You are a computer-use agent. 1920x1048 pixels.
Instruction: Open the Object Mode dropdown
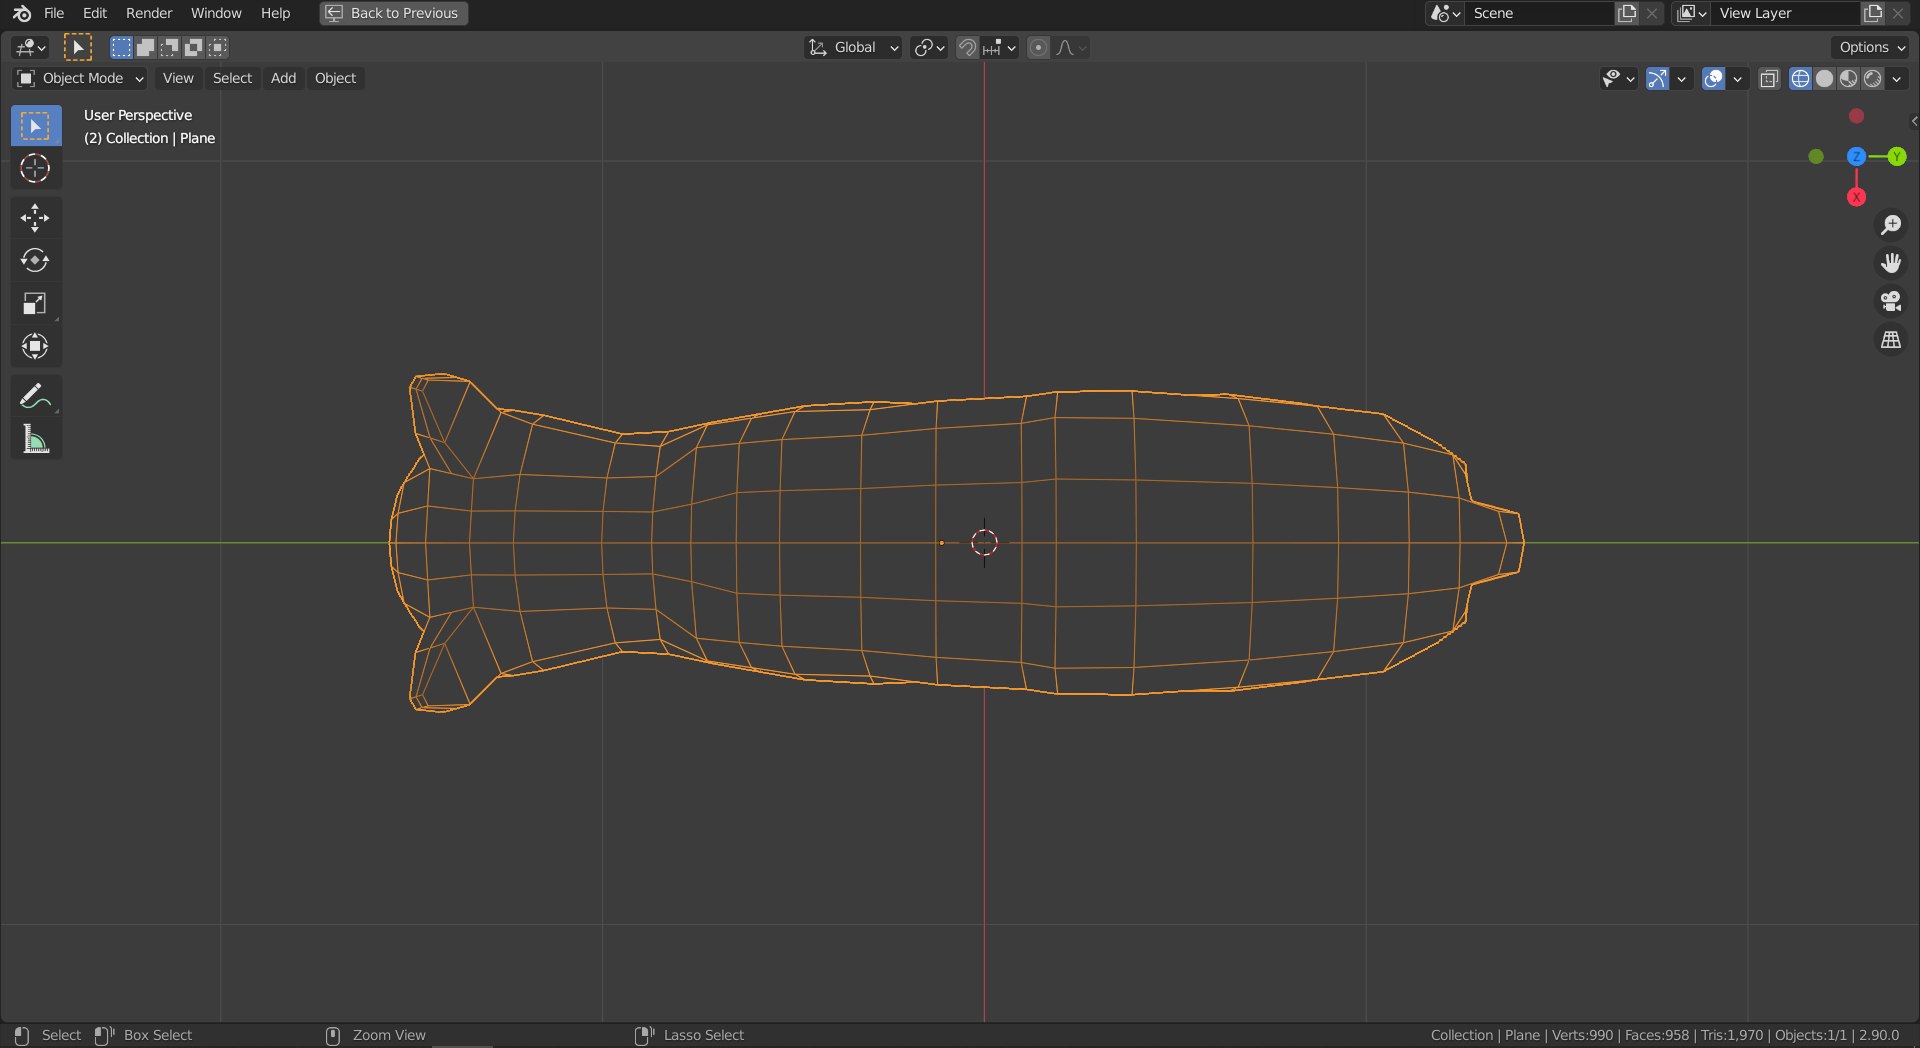[80, 78]
